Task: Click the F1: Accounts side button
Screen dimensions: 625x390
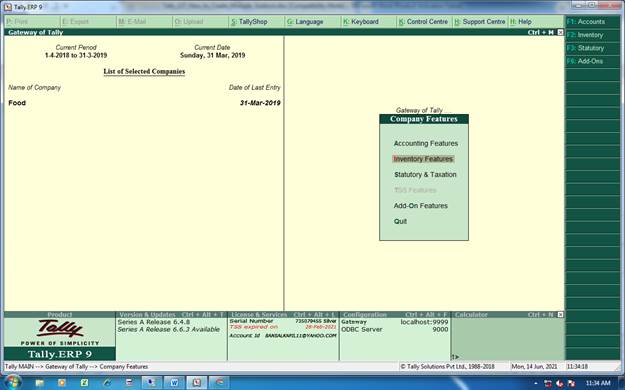Action: [592, 22]
